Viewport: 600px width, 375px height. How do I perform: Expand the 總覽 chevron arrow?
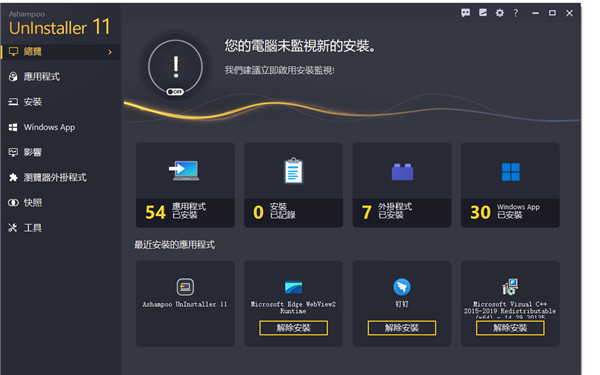coord(110,52)
